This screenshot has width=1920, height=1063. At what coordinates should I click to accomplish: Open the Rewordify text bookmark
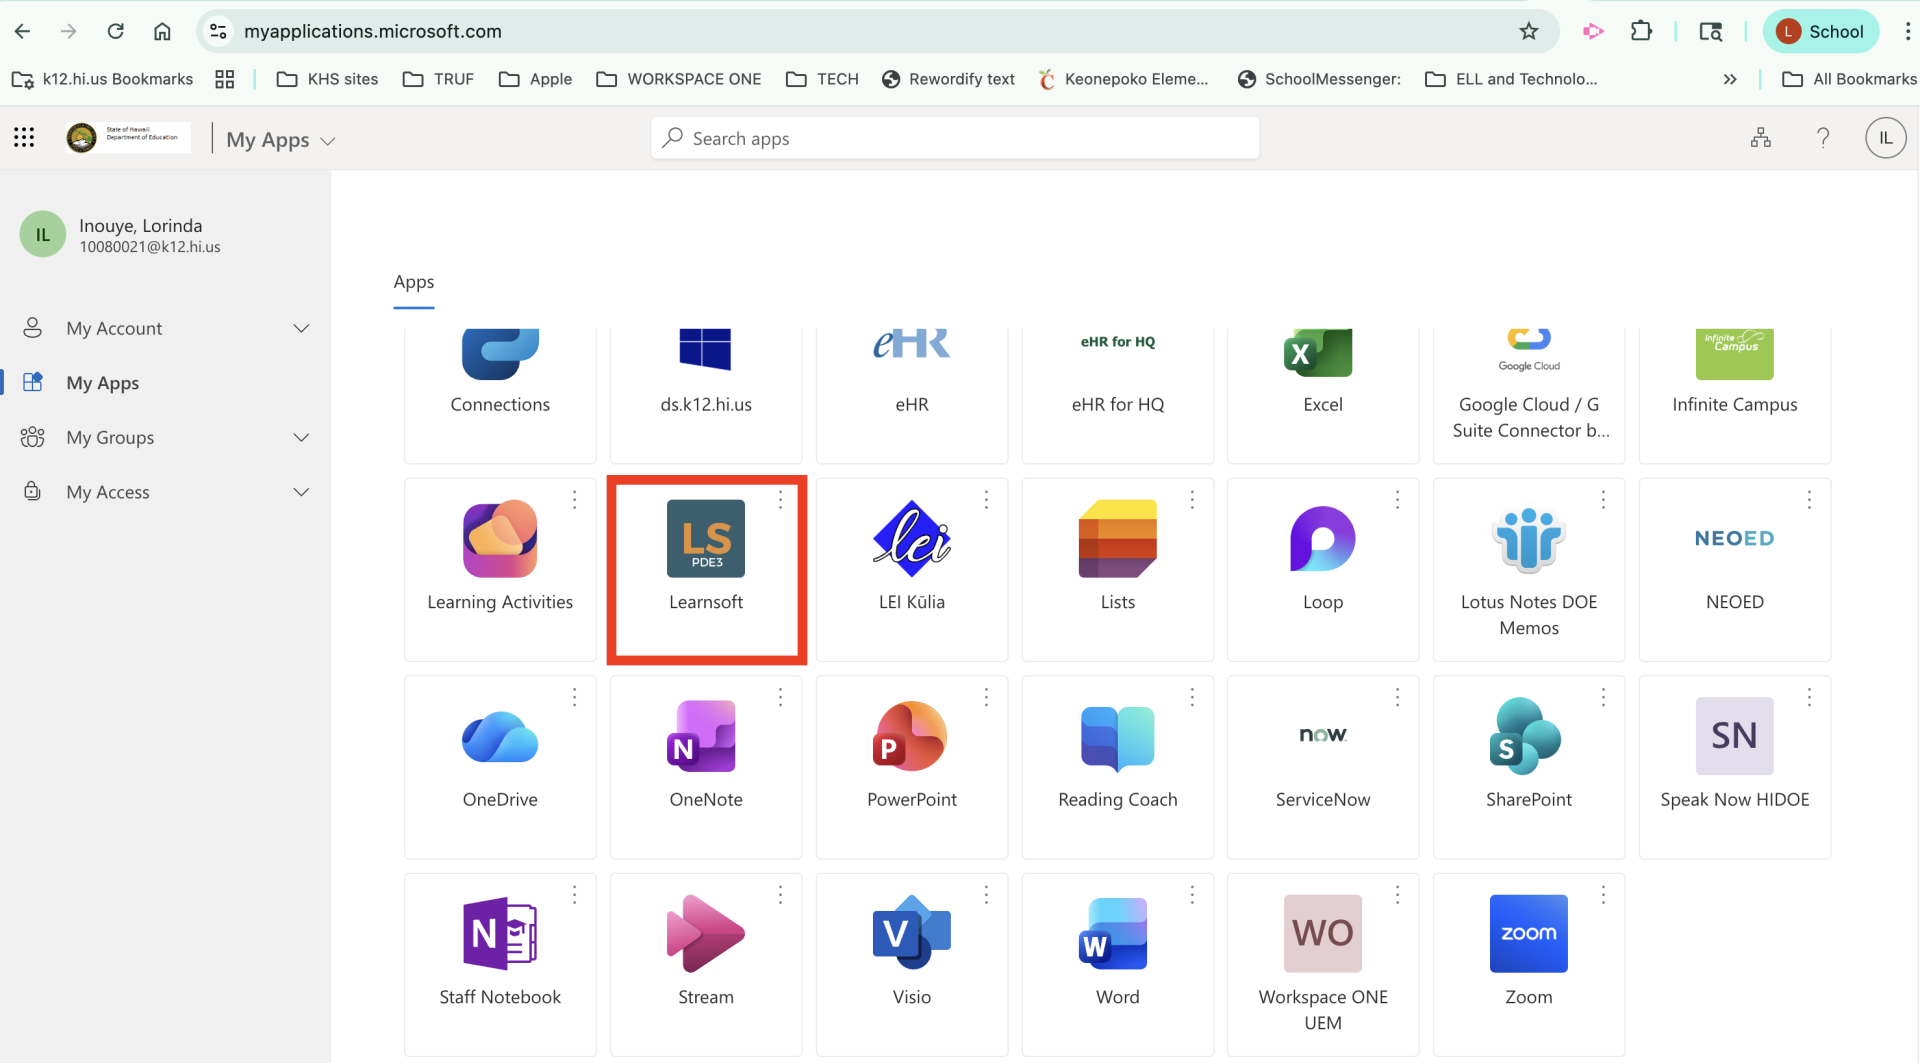click(948, 79)
